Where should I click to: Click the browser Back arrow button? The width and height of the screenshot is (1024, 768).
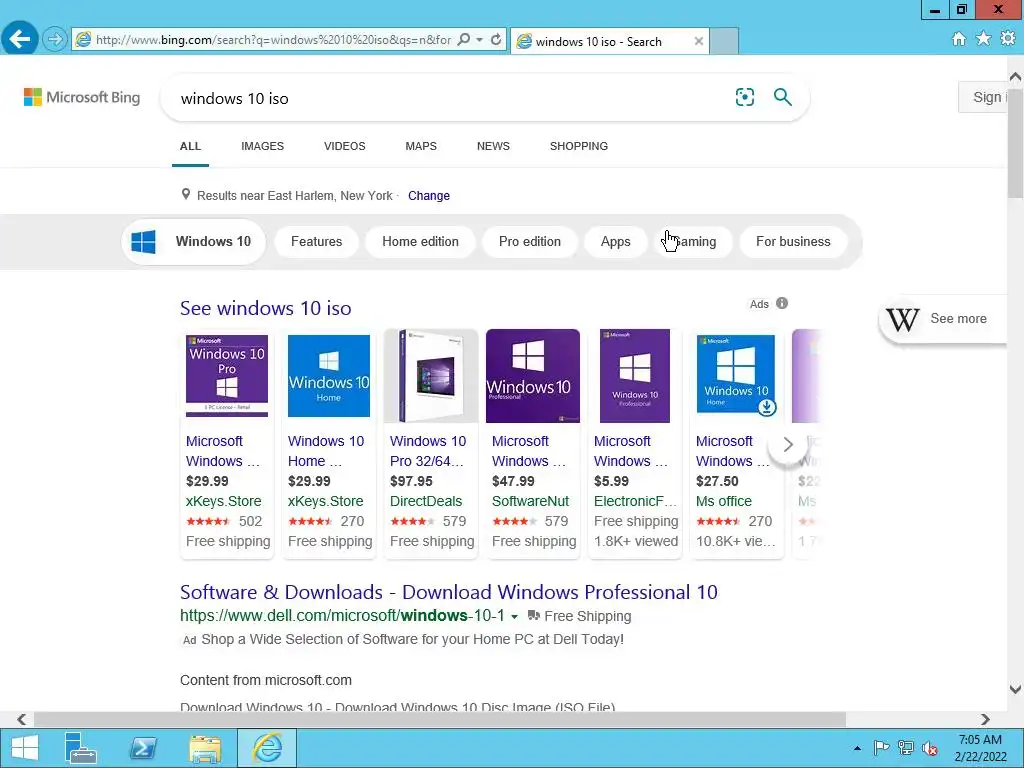tap(20, 39)
